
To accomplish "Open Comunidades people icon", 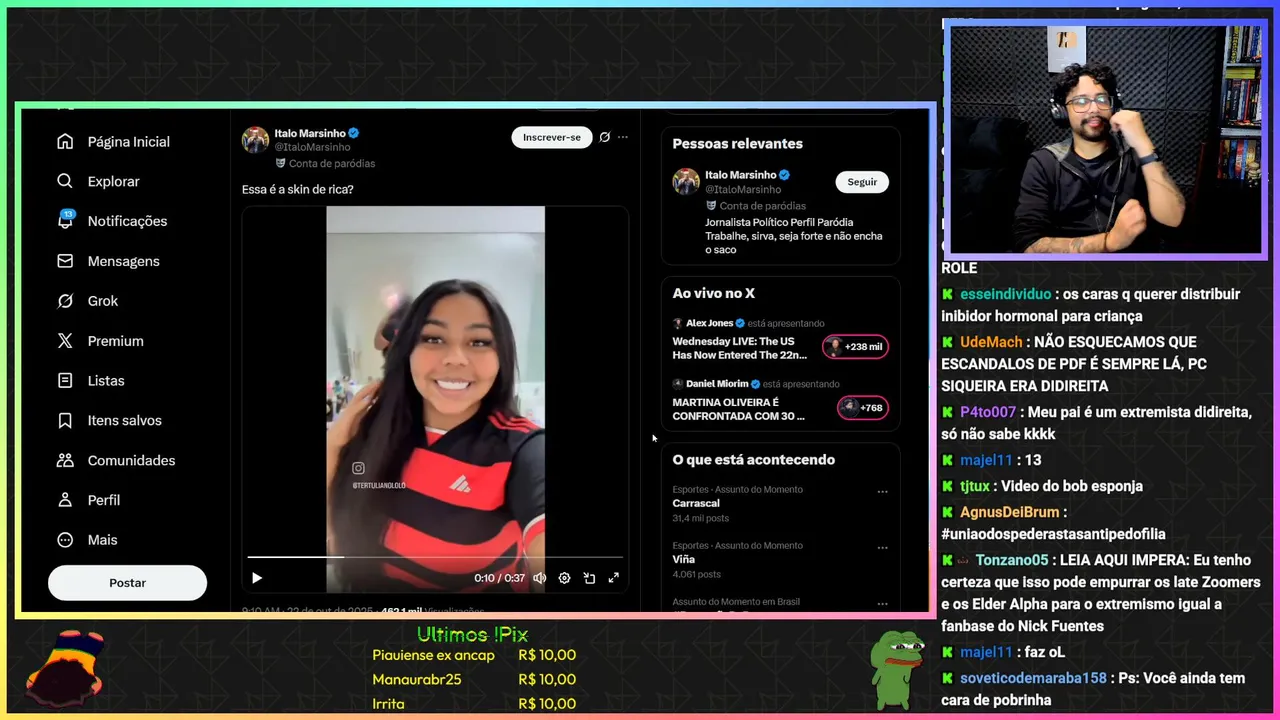I will [65, 460].
